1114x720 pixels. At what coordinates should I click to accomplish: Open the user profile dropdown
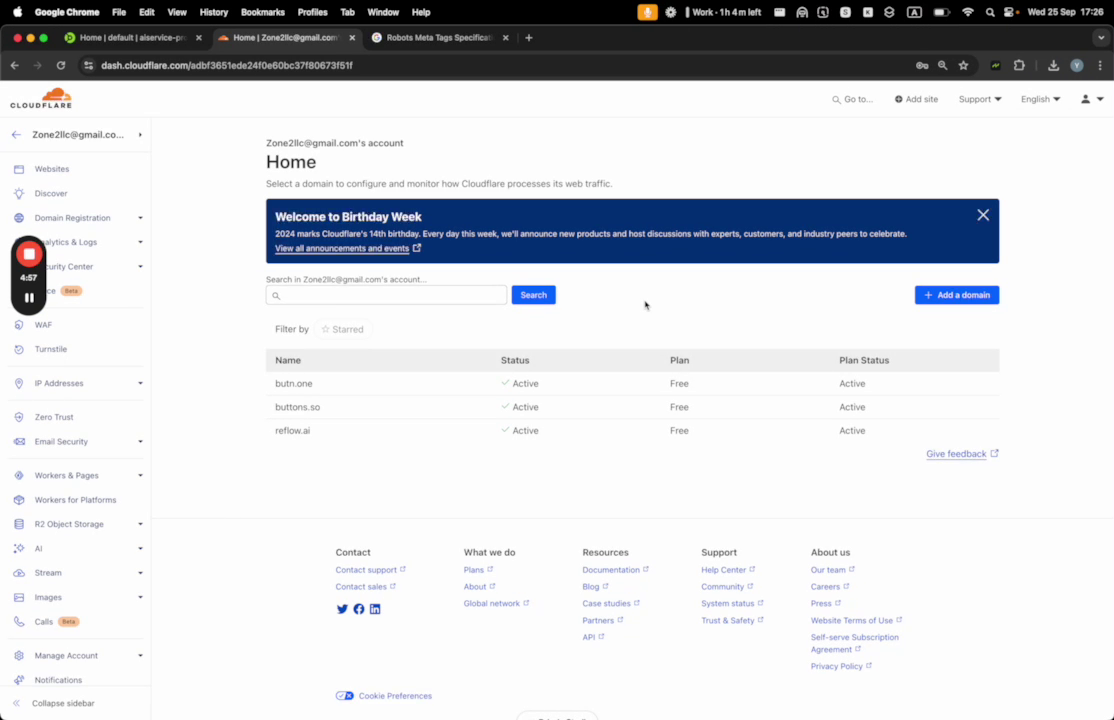[1092, 99]
